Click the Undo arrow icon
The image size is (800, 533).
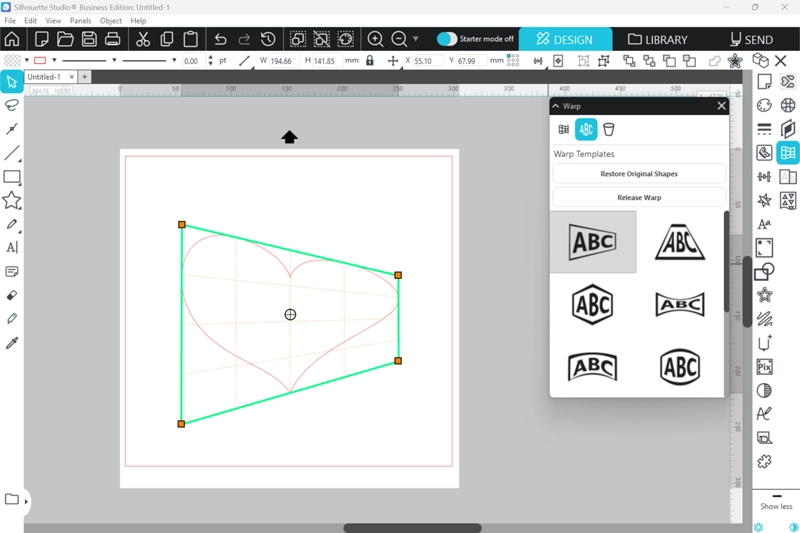tap(220, 39)
